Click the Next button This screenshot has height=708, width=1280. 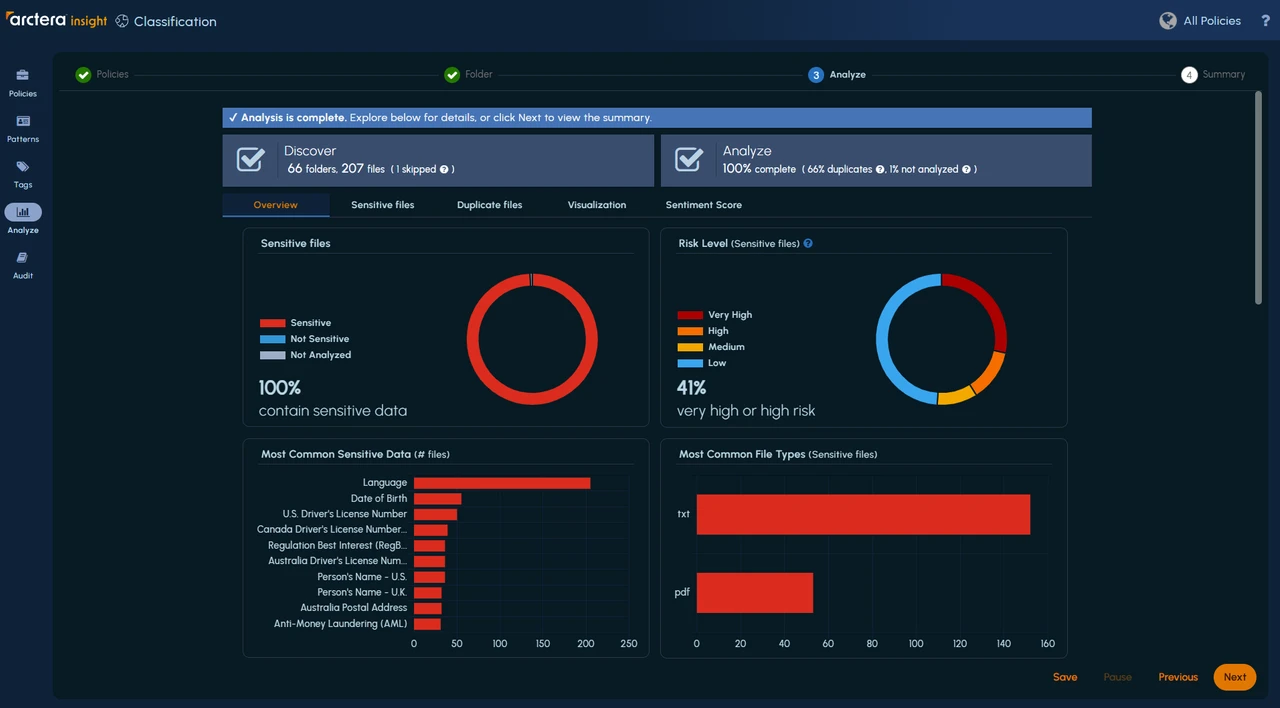(x=1234, y=677)
